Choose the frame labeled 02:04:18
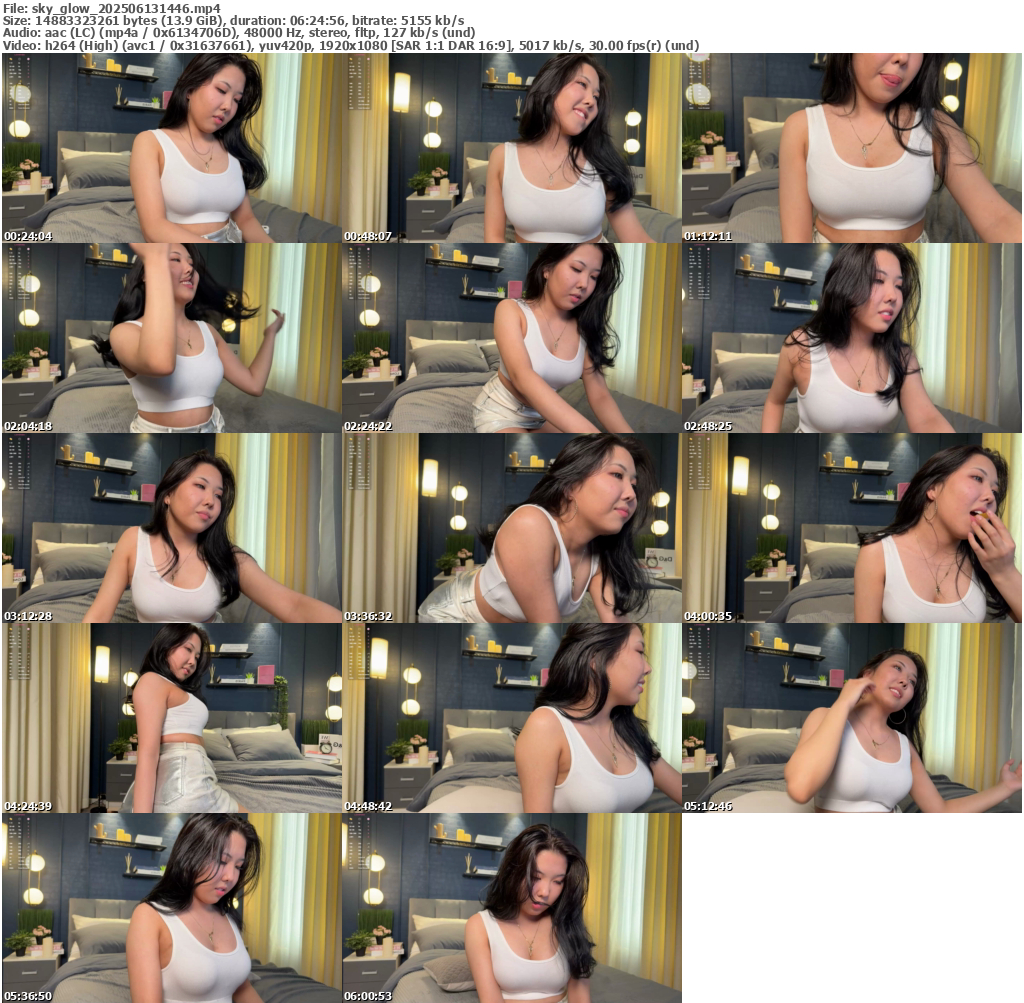 172,338
